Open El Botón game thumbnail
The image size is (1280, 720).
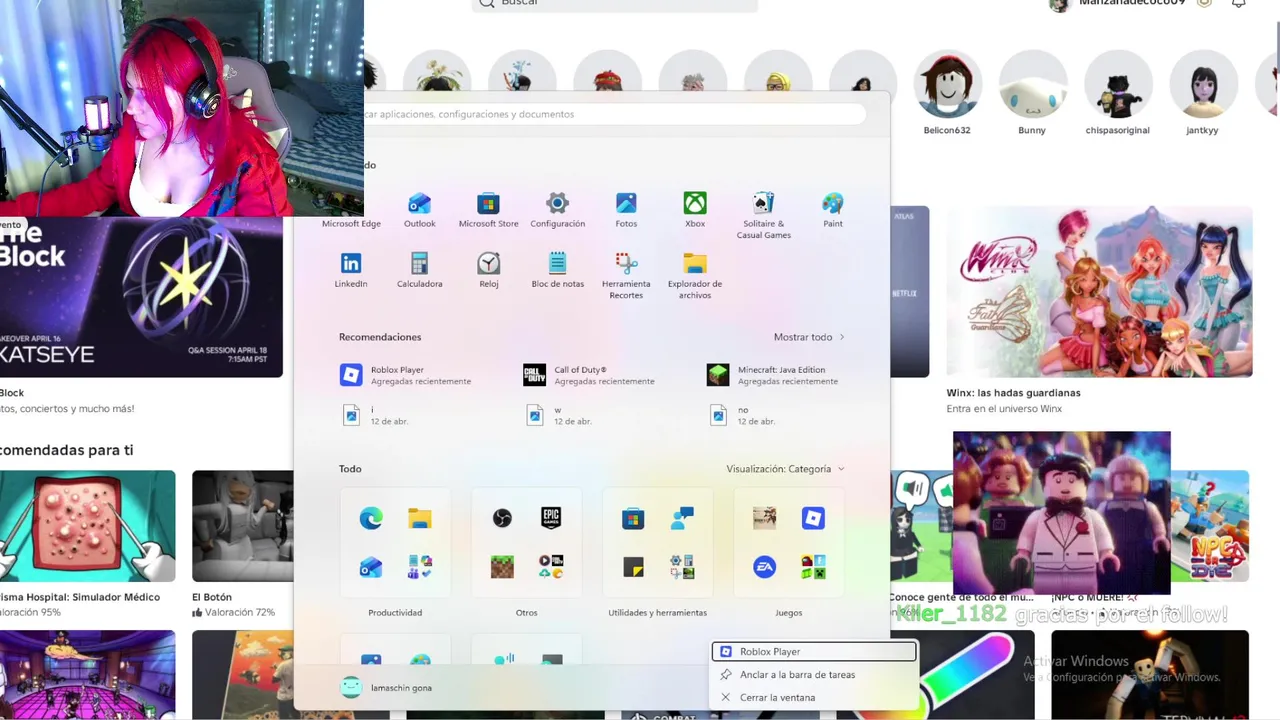tap(243, 526)
